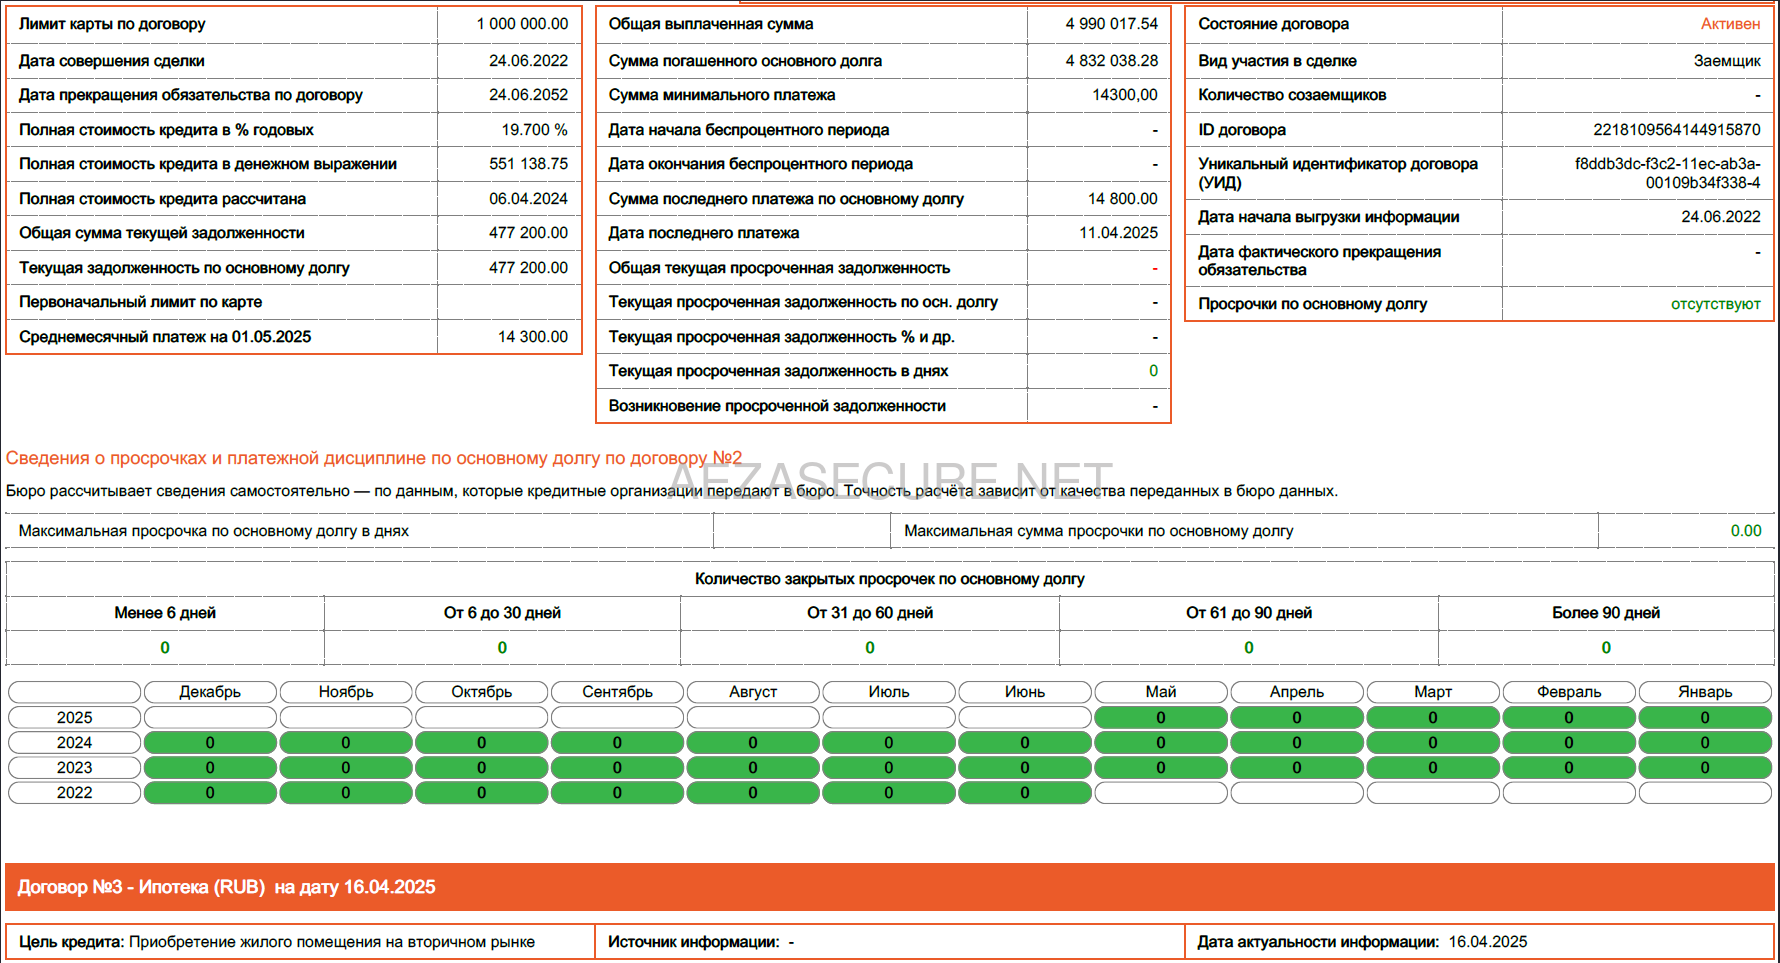Click 'Дата начала беспроцентного периода' label
The image size is (1780, 963).
coord(749,130)
